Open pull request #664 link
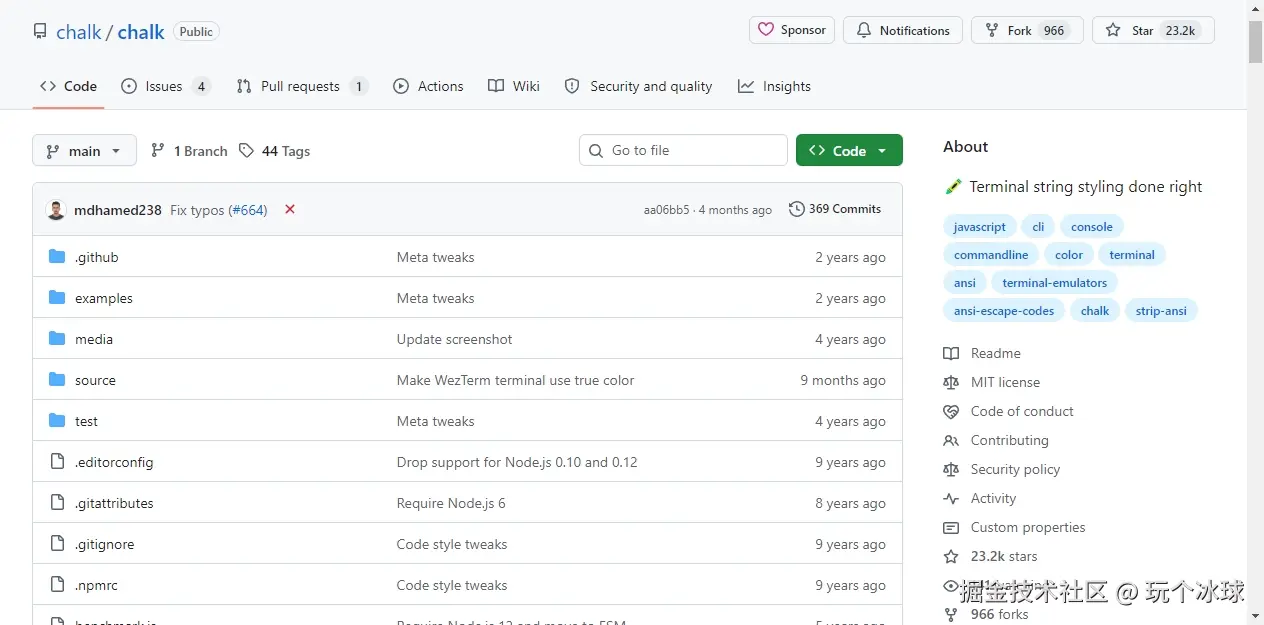The width and height of the screenshot is (1264, 625). [x=248, y=210]
